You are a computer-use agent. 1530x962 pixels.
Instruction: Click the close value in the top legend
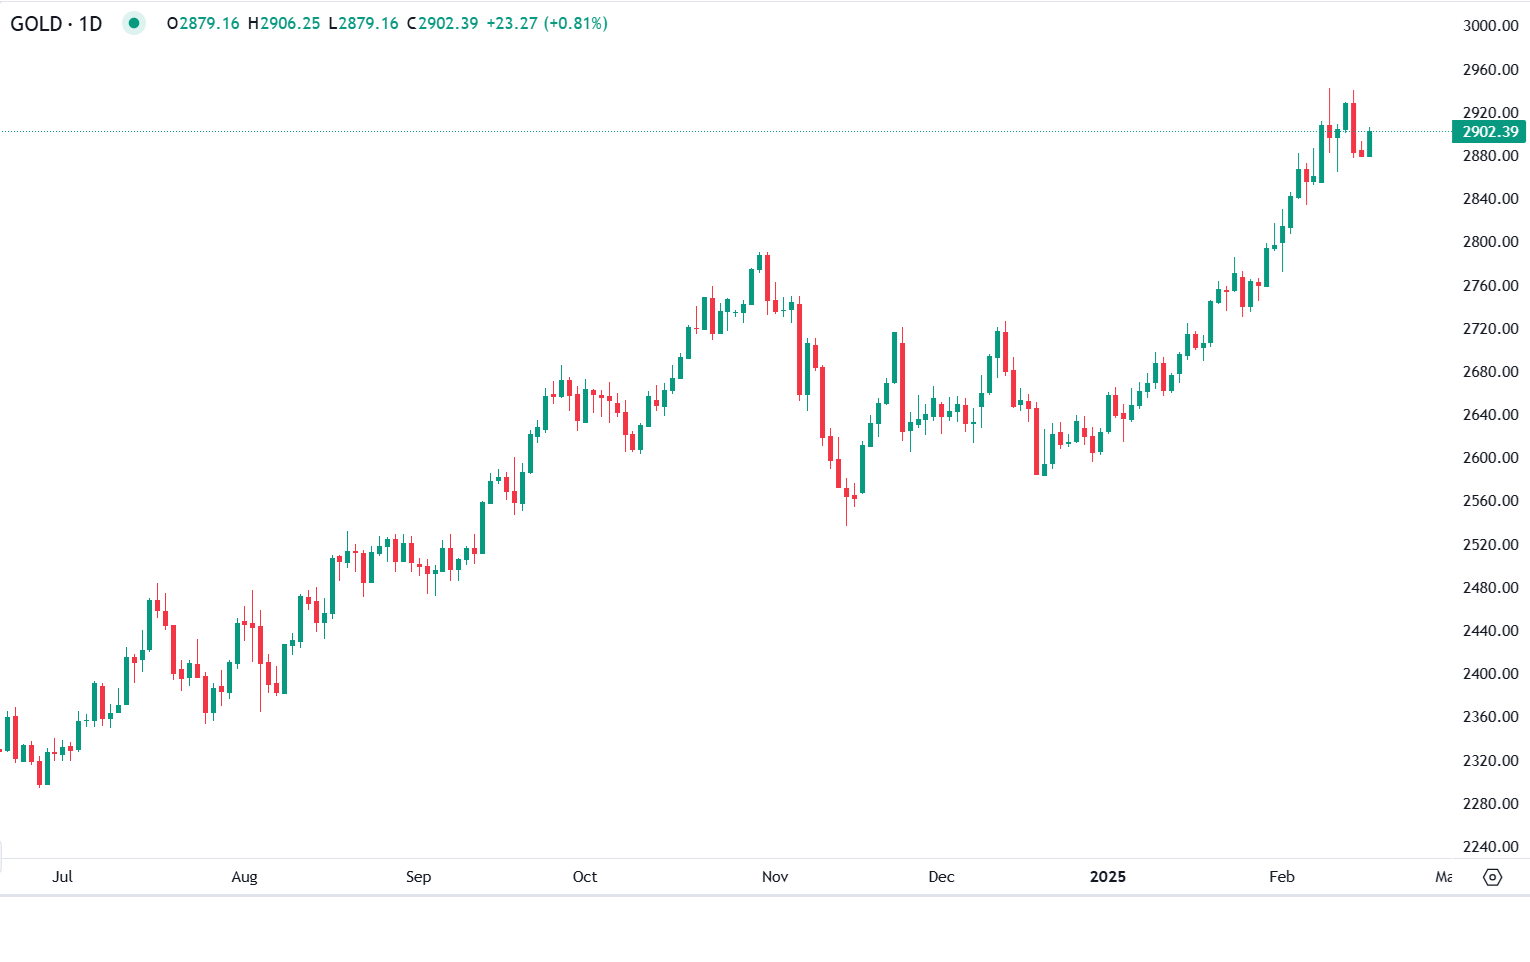[x=447, y=23]
